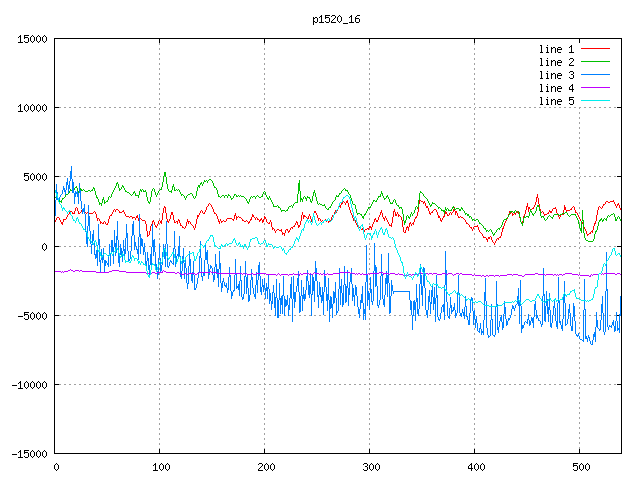Select the 'line 3' legend label

tap(557, 75)
